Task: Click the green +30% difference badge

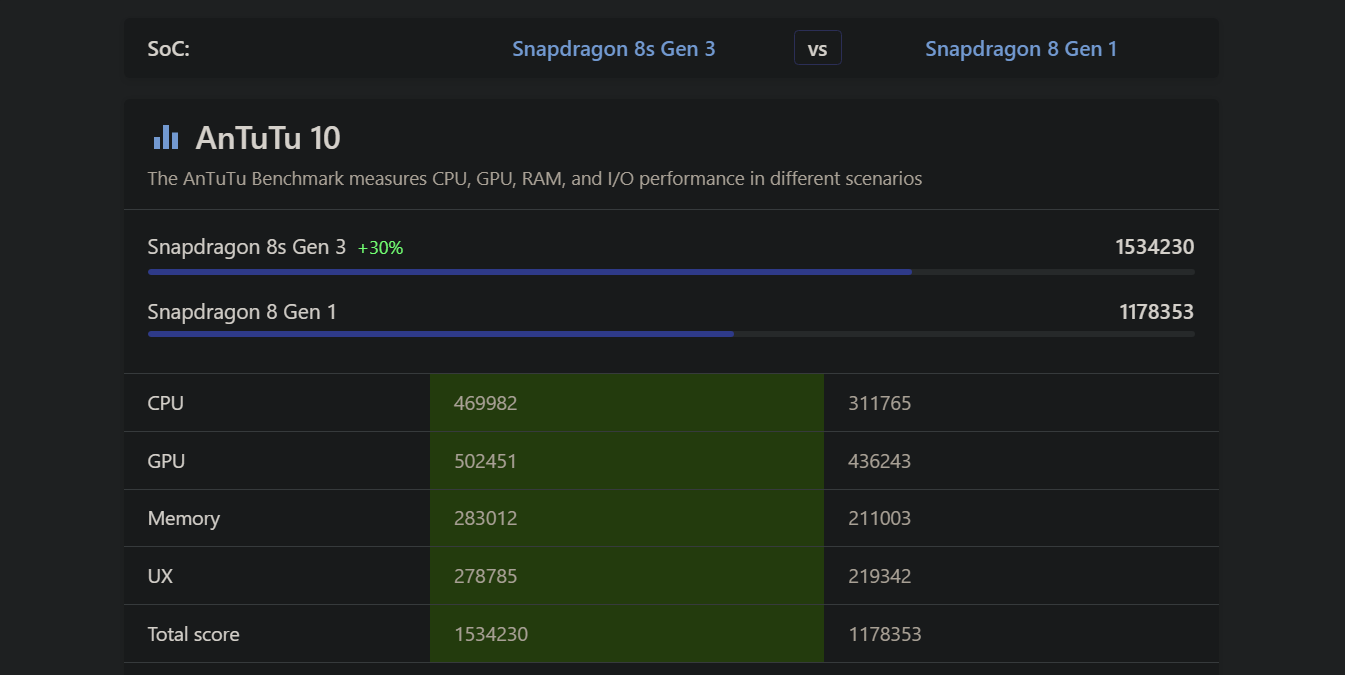Action: tap(380, 248)
